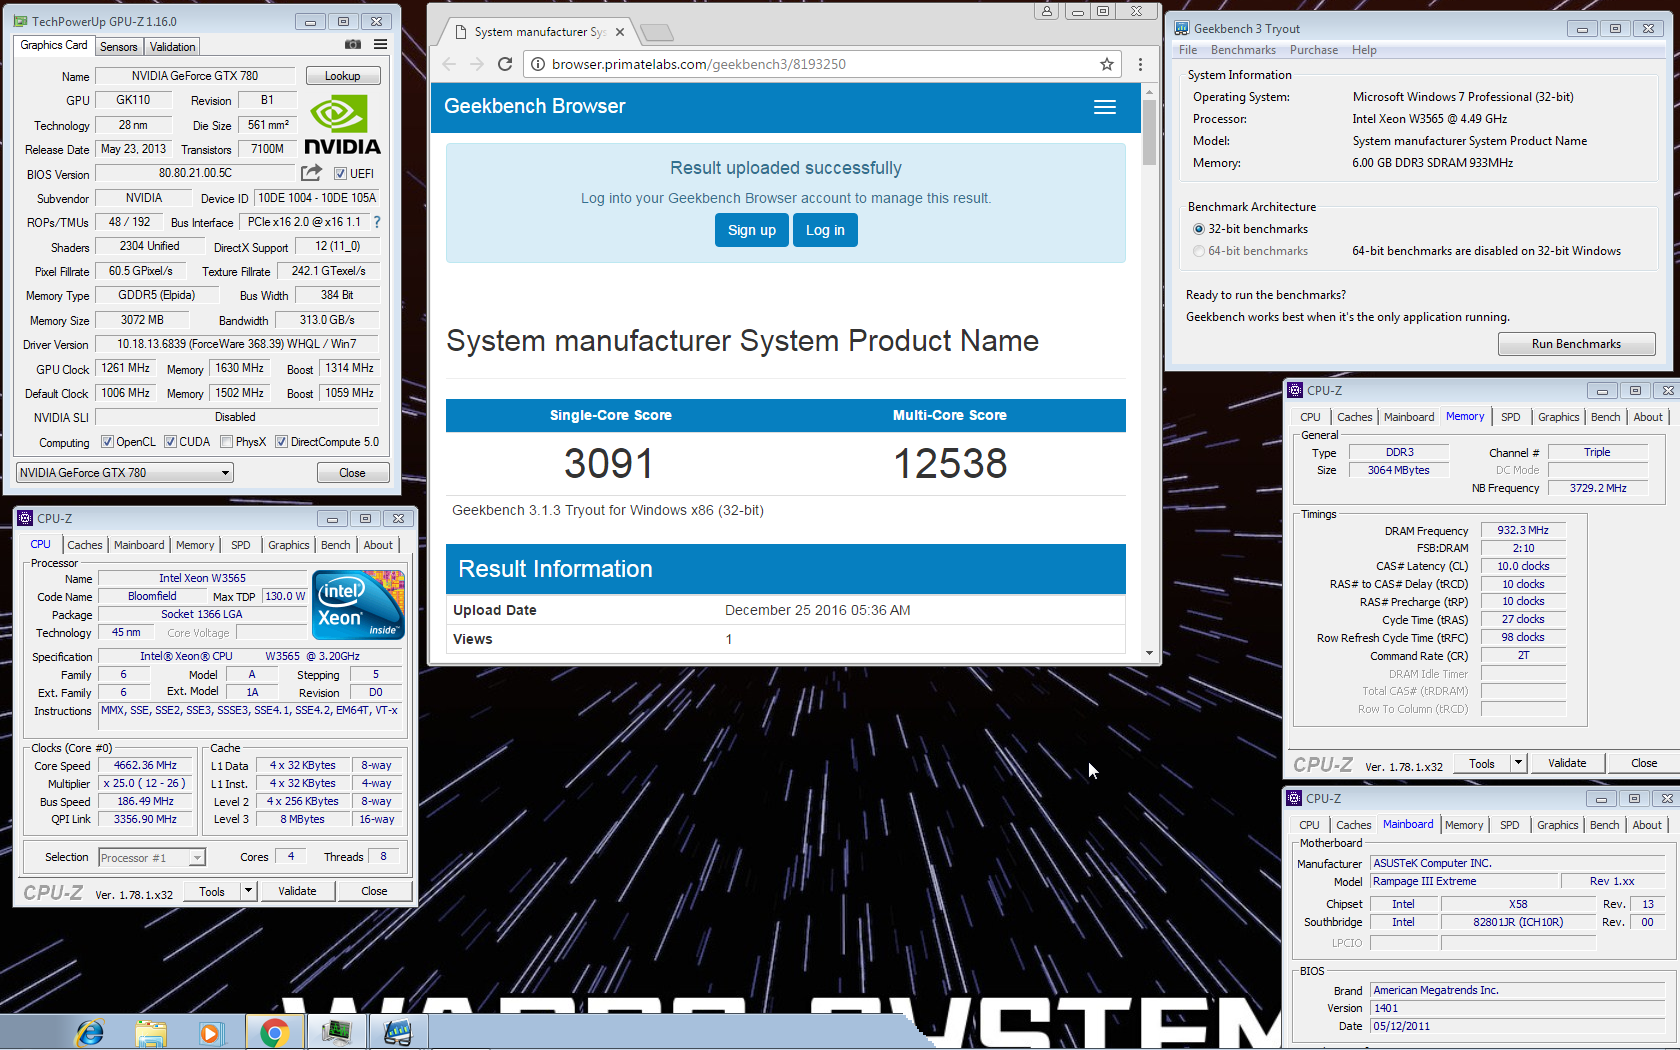Toggle the DirectCompute 5.0 checkbox
This screenshot has height=1050, width=1680.
pyautogui.click(x=281, y=441)
